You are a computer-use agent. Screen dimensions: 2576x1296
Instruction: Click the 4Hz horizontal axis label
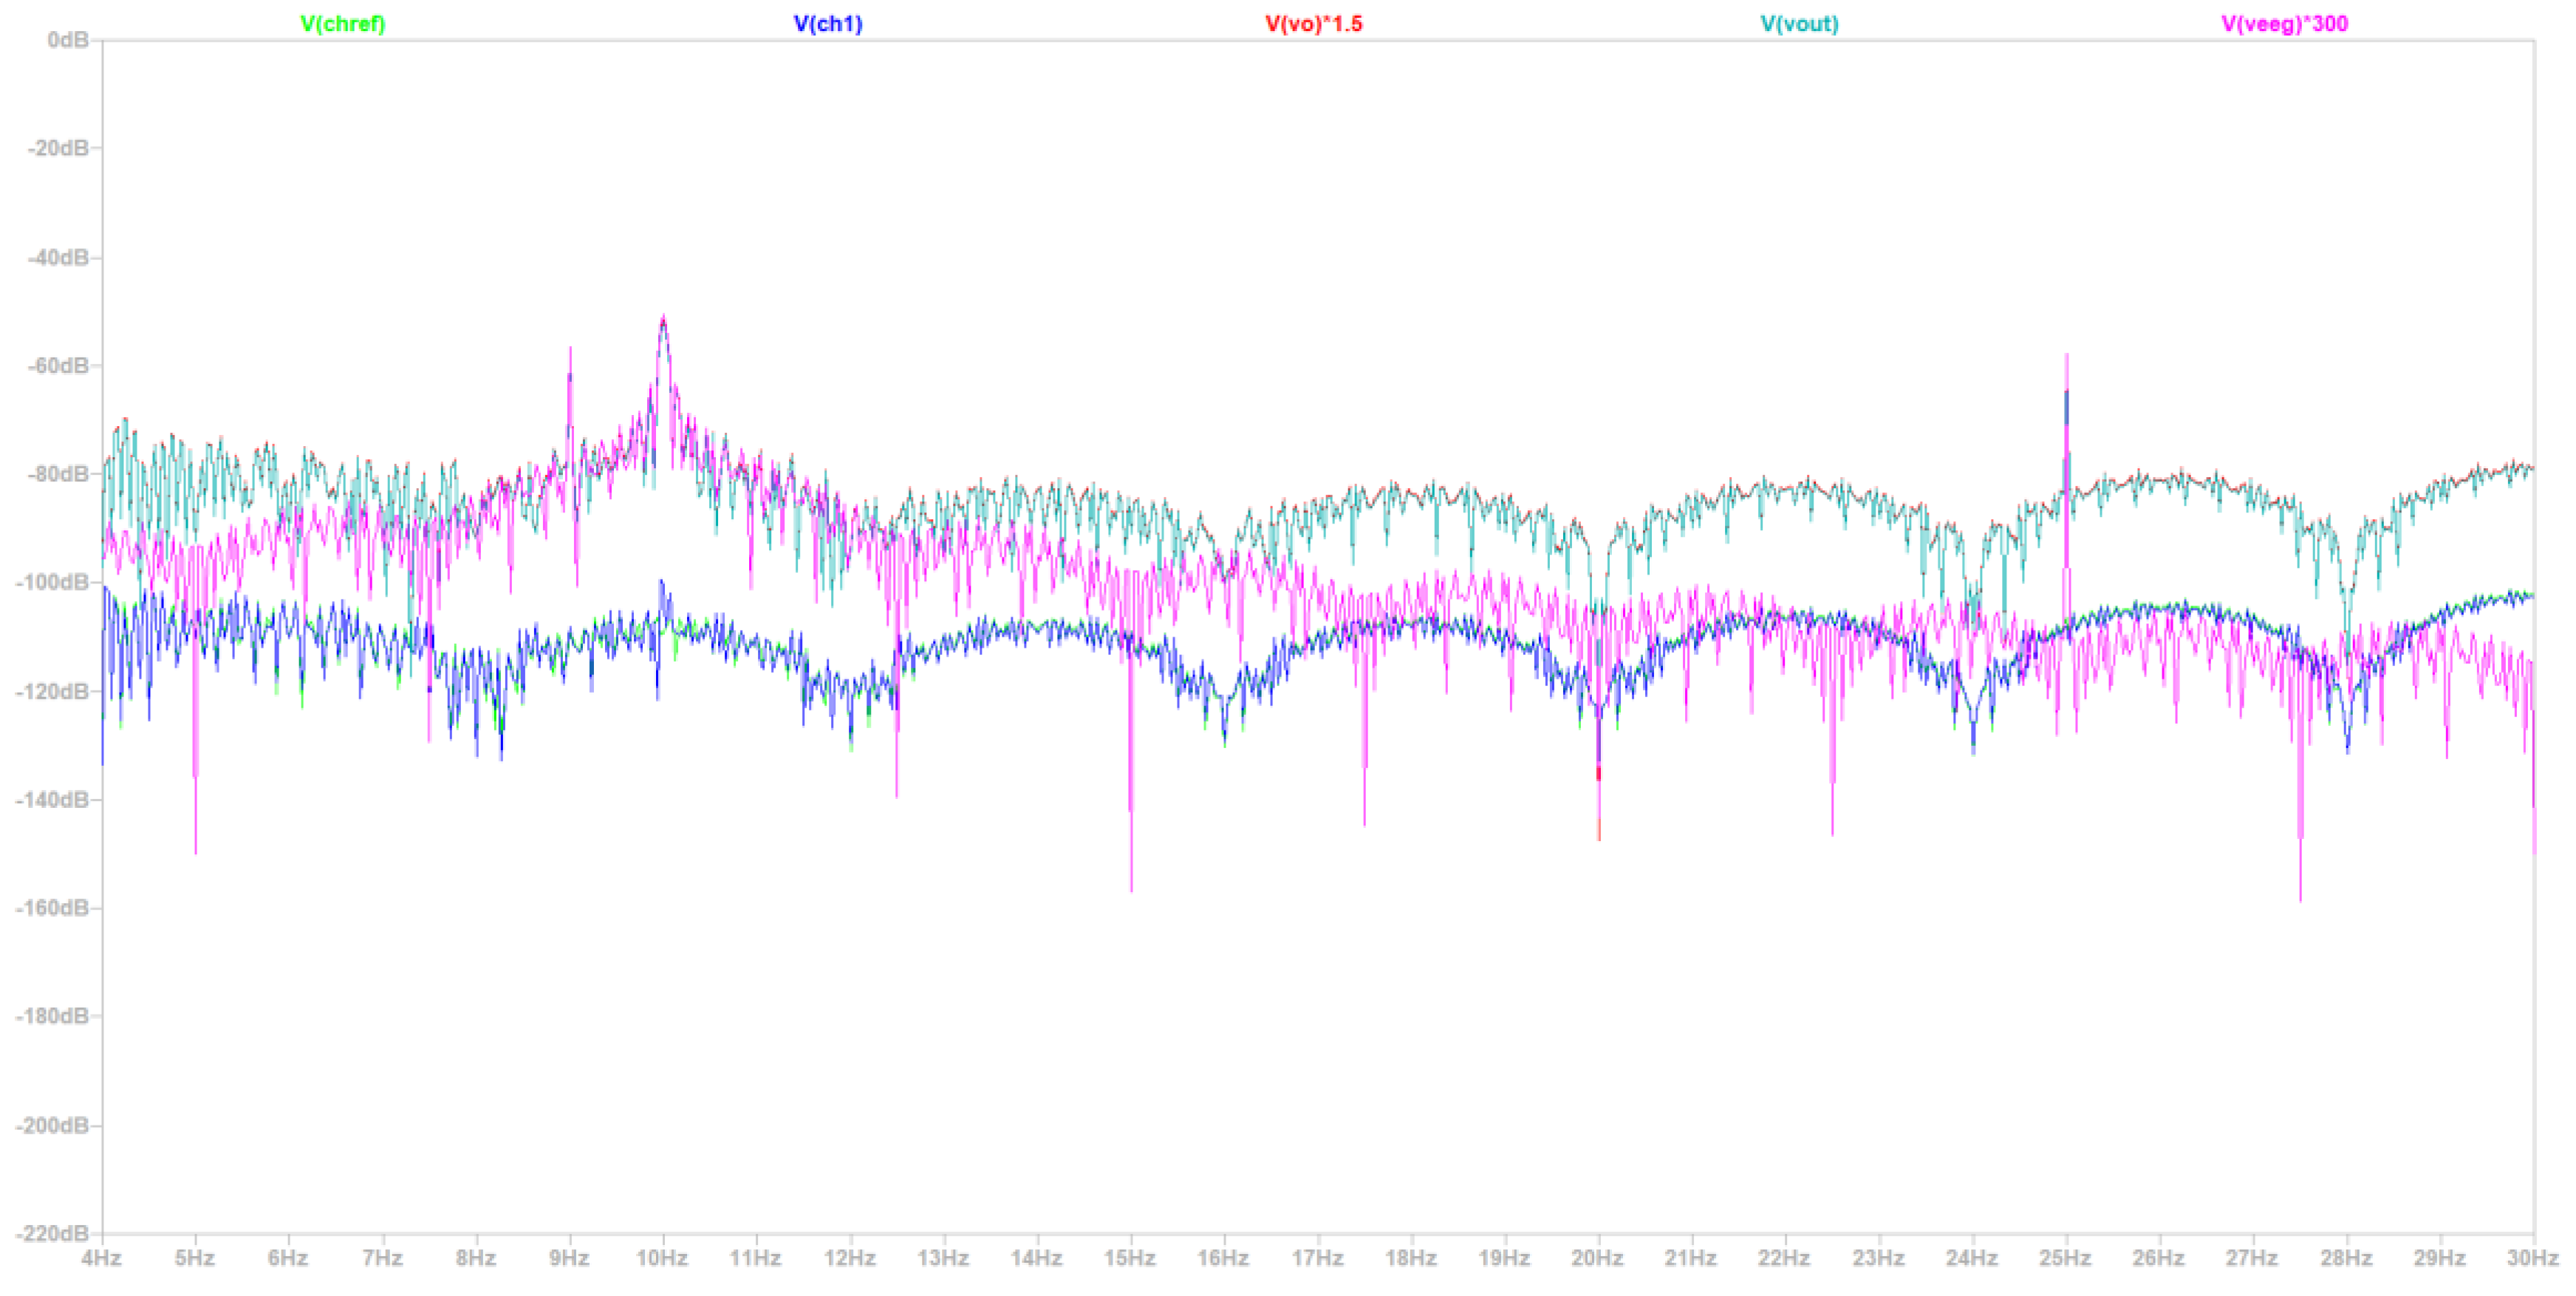101,1258
